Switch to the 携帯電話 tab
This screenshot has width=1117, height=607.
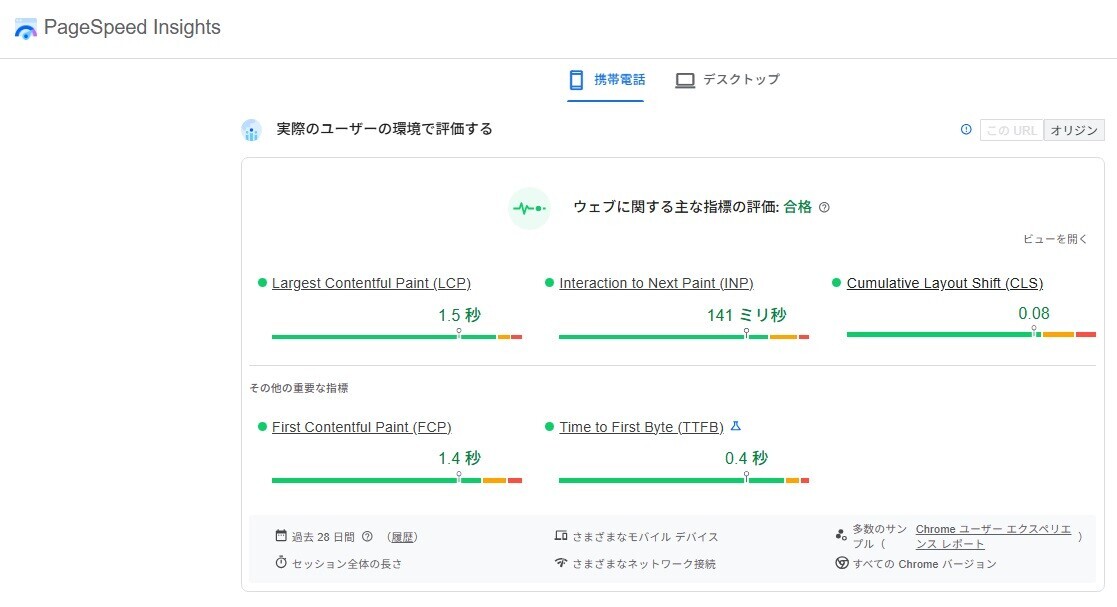606,81
